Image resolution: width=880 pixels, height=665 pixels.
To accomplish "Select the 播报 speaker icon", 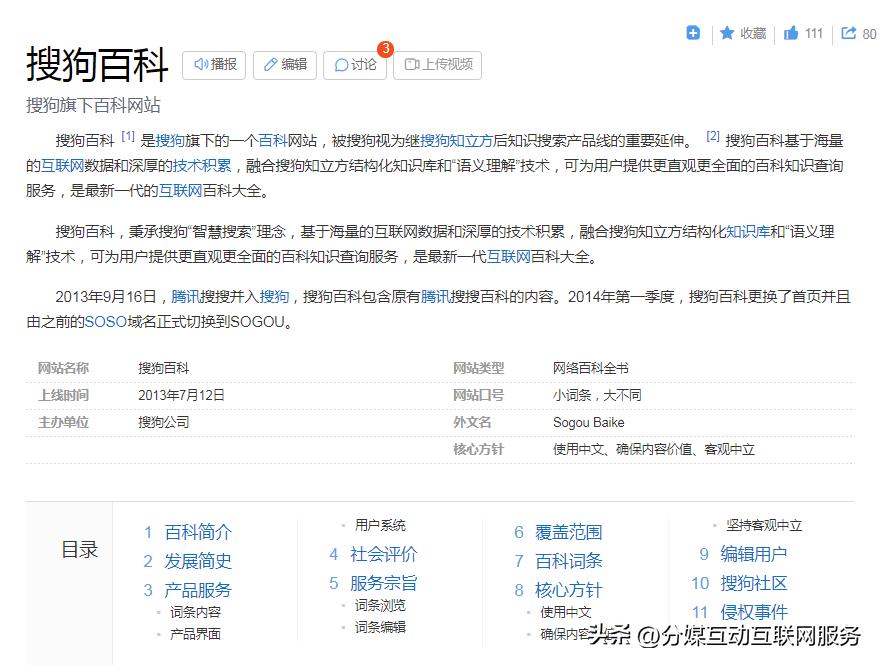I will (x=200, y=65).
